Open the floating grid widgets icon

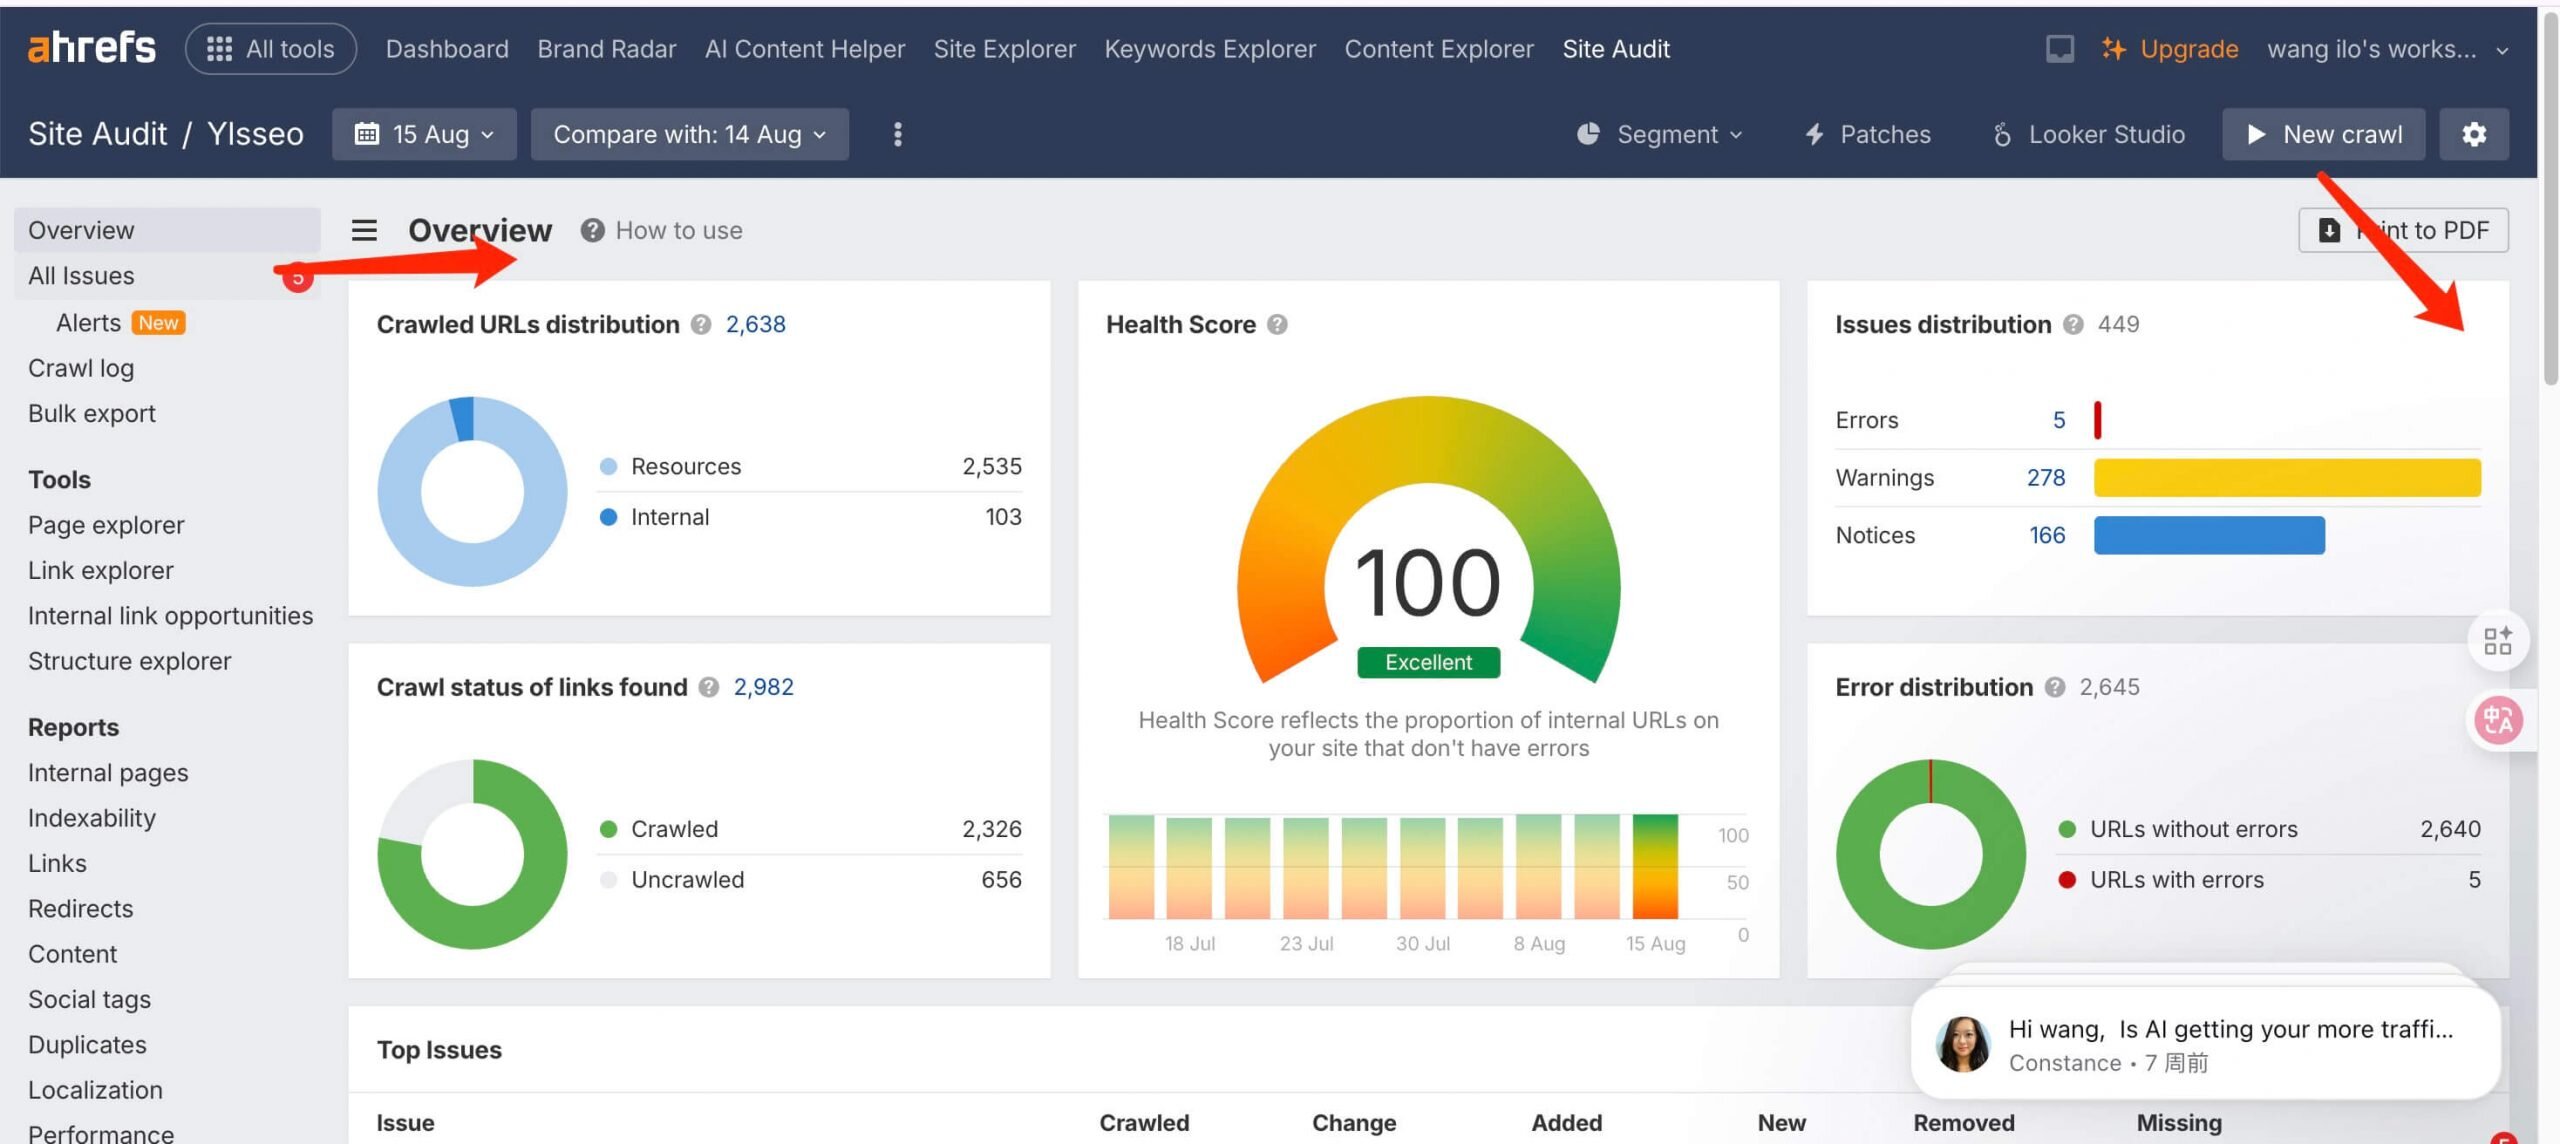click(x=2498, y=640)
